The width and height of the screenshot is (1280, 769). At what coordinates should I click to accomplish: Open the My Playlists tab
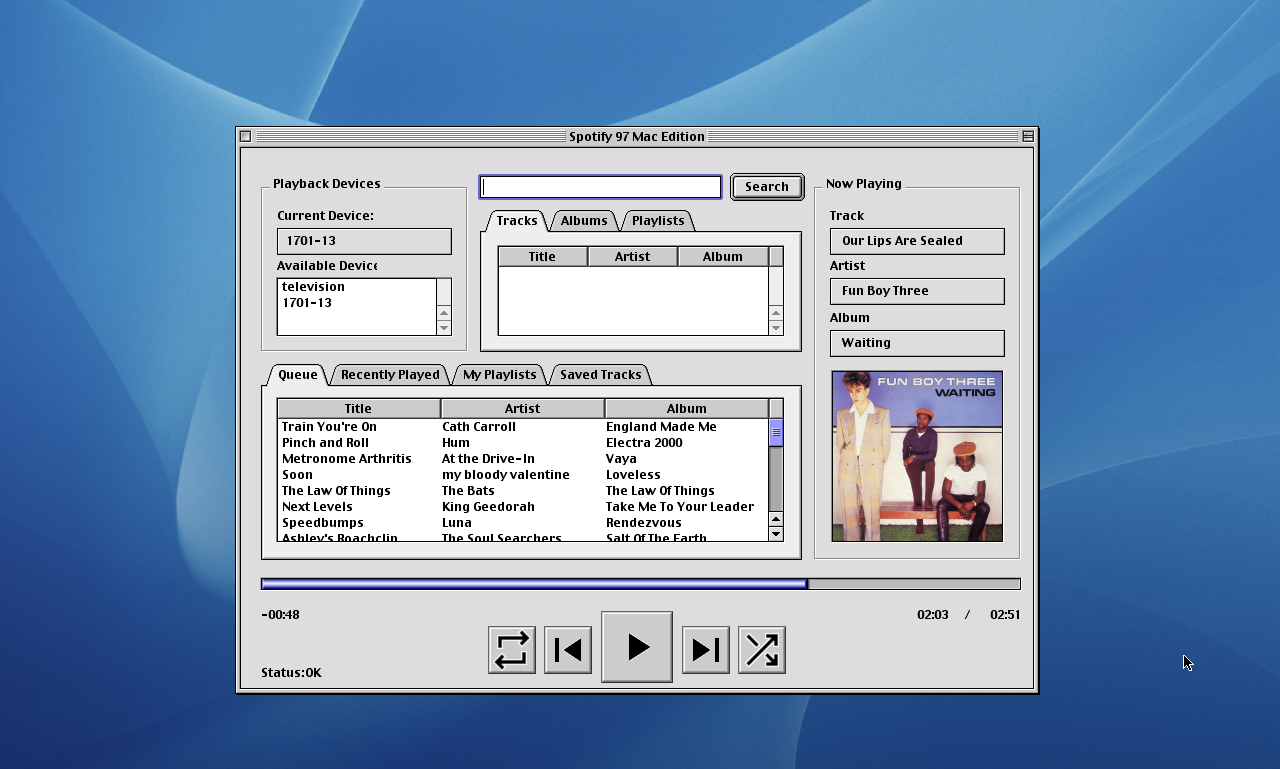pyautogui.click(x=499, y=375)
